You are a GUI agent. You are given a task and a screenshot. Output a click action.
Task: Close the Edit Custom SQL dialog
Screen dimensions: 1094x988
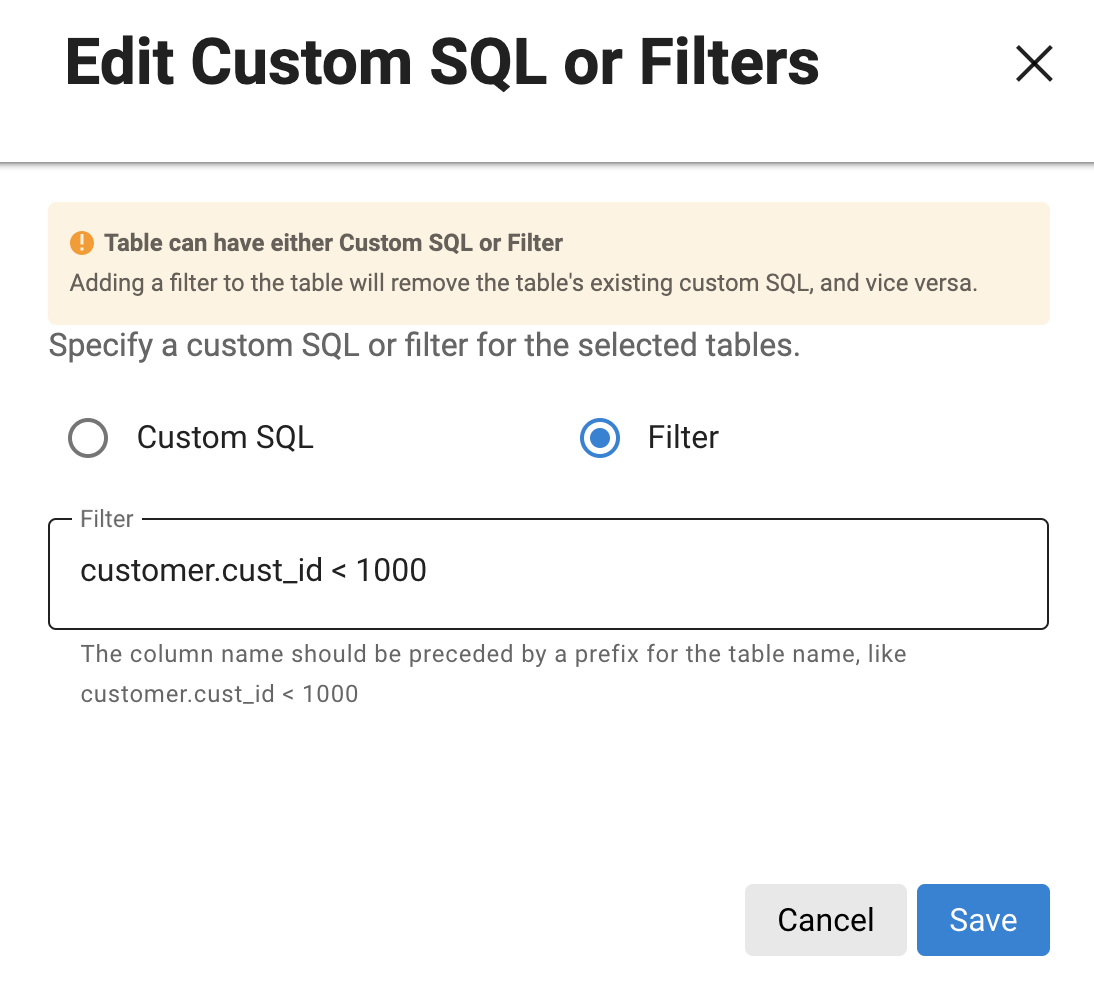[1034, 64]
